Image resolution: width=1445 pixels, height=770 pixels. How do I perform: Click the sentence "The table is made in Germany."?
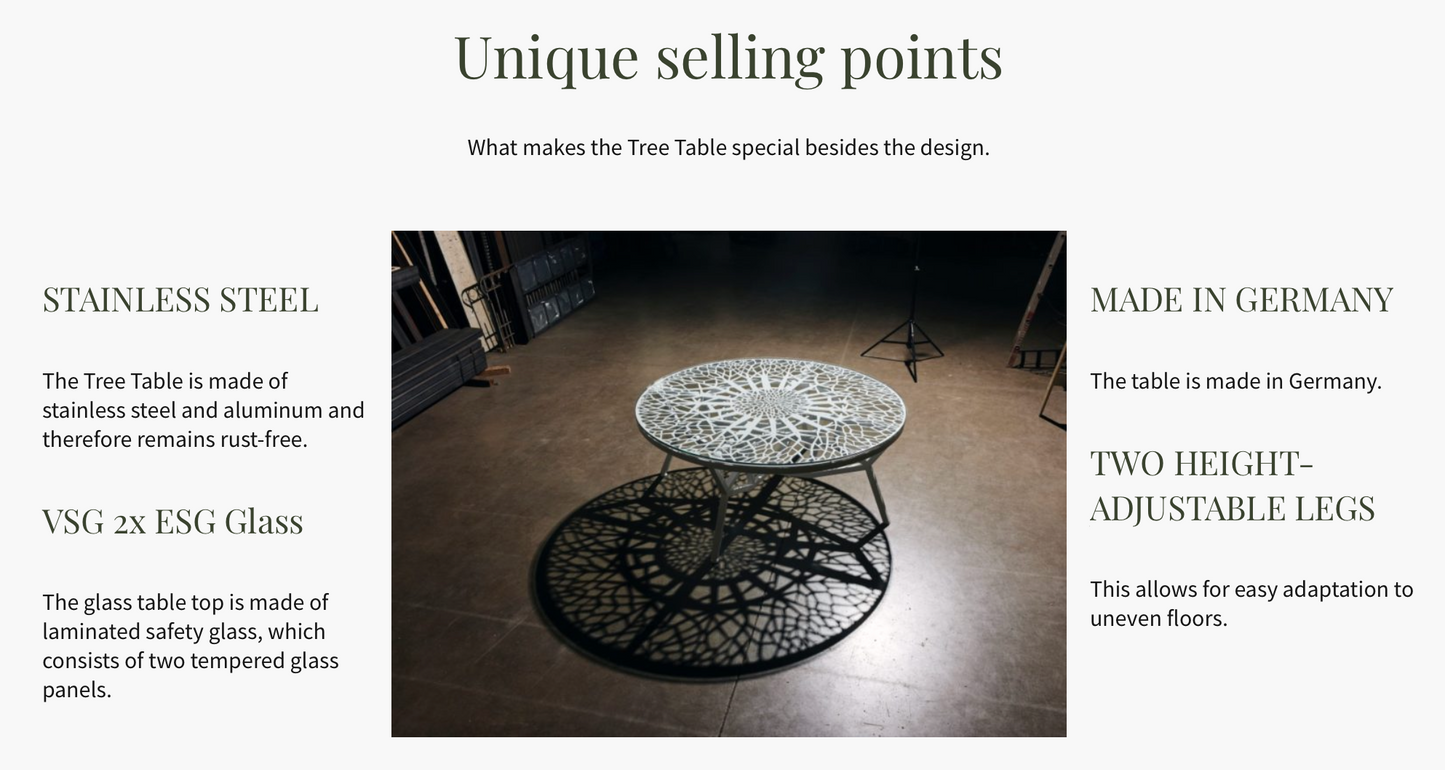click(1235, 381)
